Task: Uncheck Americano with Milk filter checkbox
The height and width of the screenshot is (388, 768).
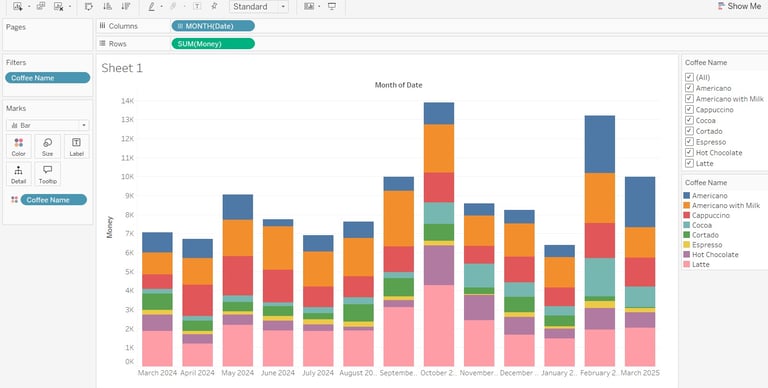Action: [x=689, y=99]
